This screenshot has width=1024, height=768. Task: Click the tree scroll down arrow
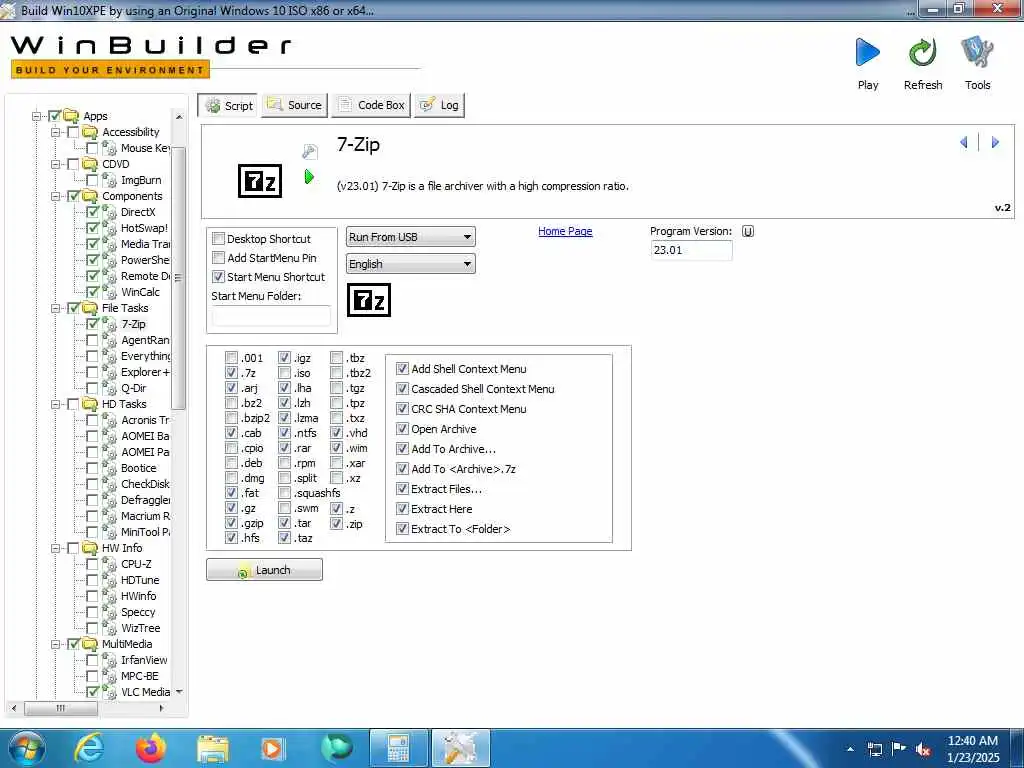tap(179, 692)
